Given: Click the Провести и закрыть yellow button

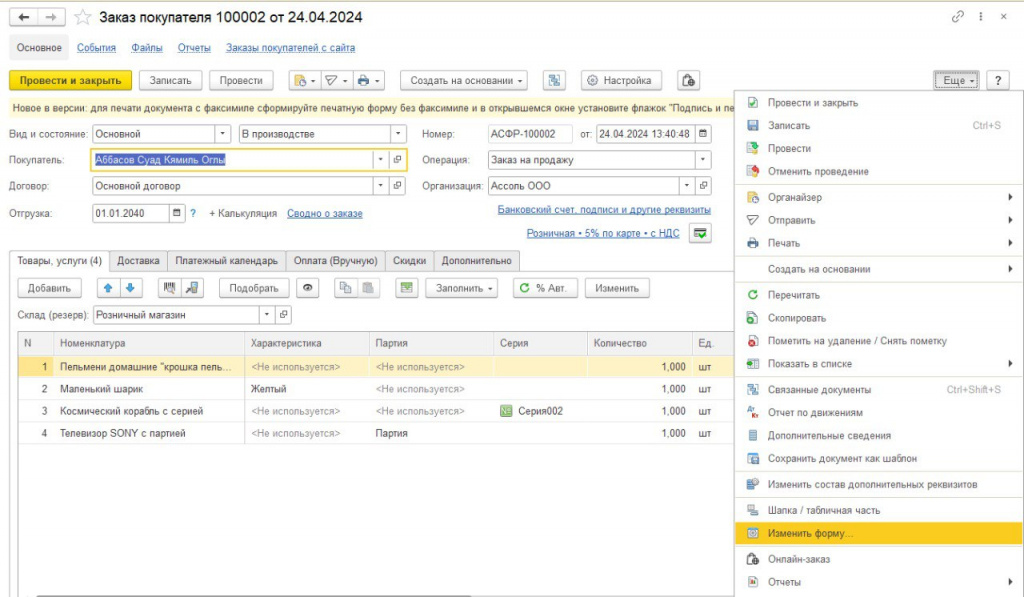Looking at the screenshot, I should pos(71,80).
